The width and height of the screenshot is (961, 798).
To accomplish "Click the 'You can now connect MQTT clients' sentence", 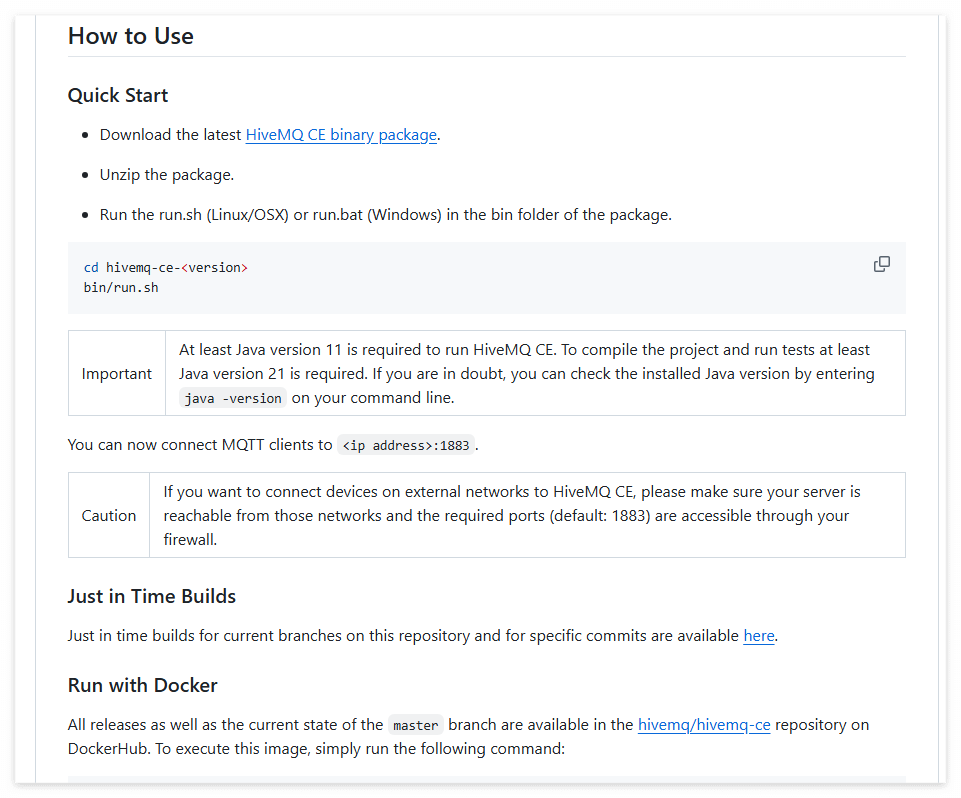I will (273, 444).
